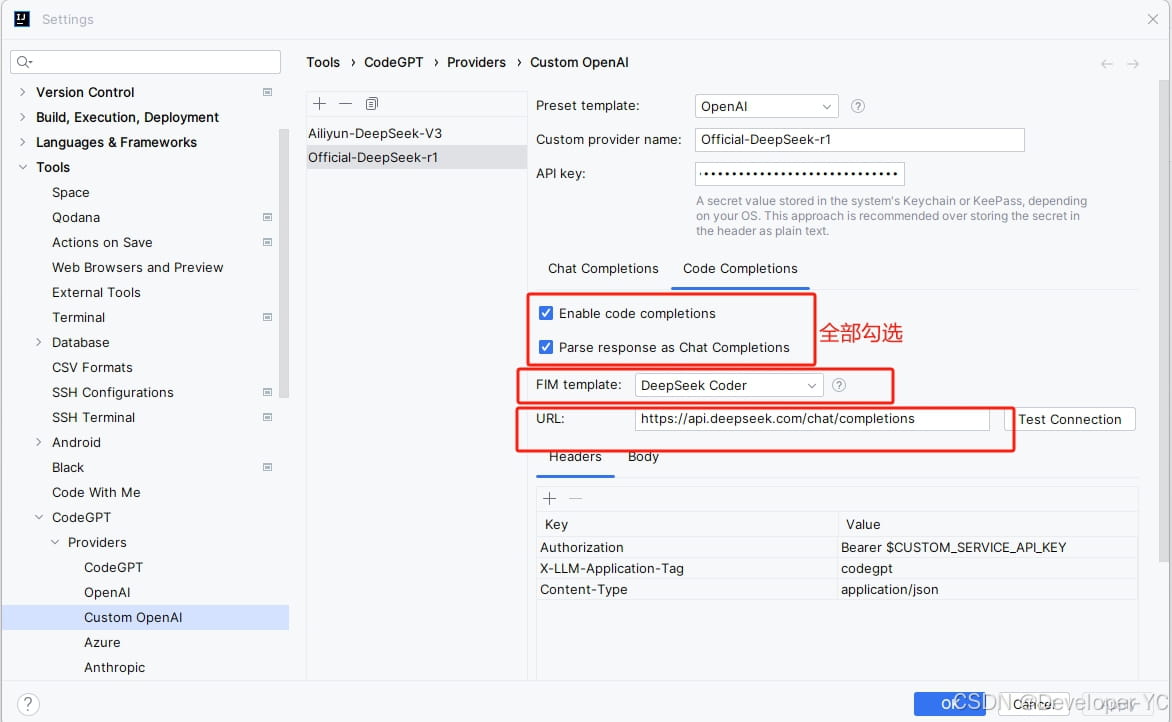This screenshot has height=722, width=1172.
Task: Add a header row with plus icon
Action: coord(549,499)
